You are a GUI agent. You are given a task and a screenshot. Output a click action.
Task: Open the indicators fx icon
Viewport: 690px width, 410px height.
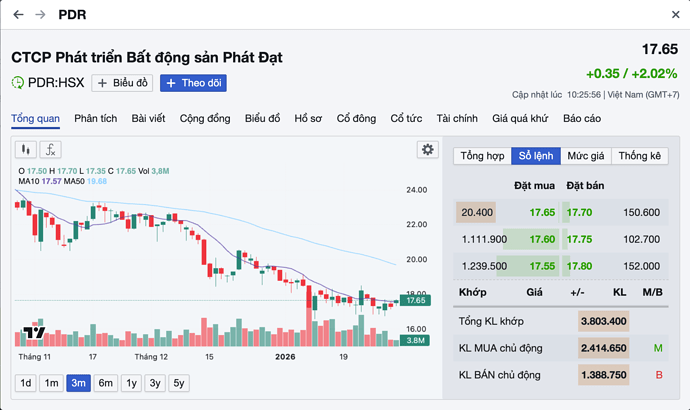(50, 150)
